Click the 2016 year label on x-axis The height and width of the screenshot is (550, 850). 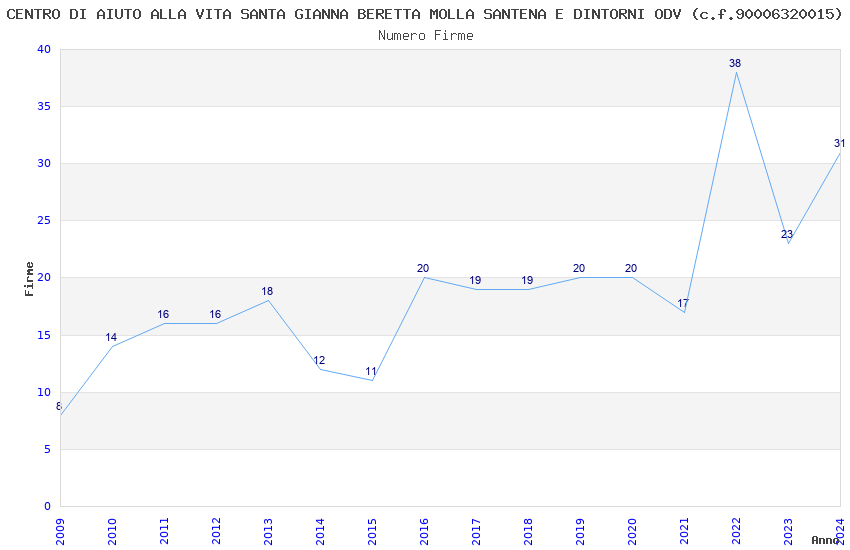[424, 532]
